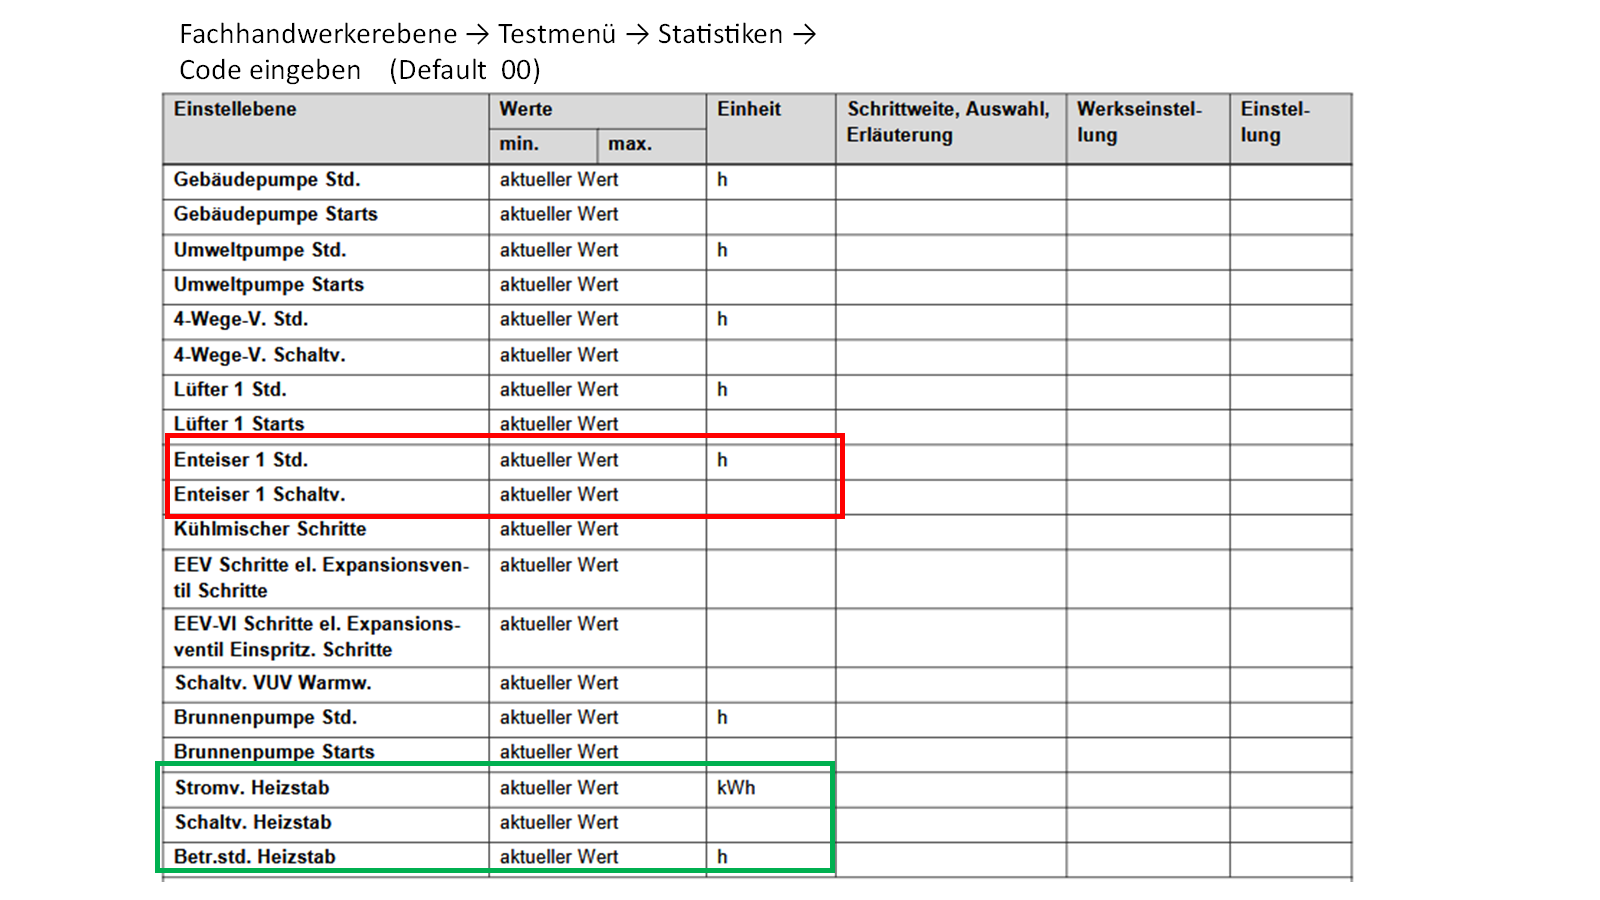The width and height of the screenshot is (1600, 900).
Task: Click 'Betr.std. Heizstab' row label
Action: pyautogui.click(x=255, y=857)
